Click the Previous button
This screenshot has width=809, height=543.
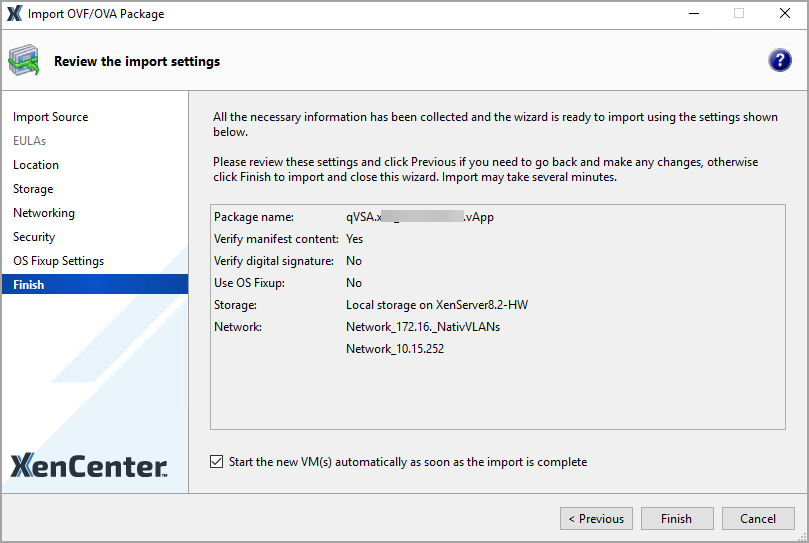pyautogui.click(x=596, y=519)
